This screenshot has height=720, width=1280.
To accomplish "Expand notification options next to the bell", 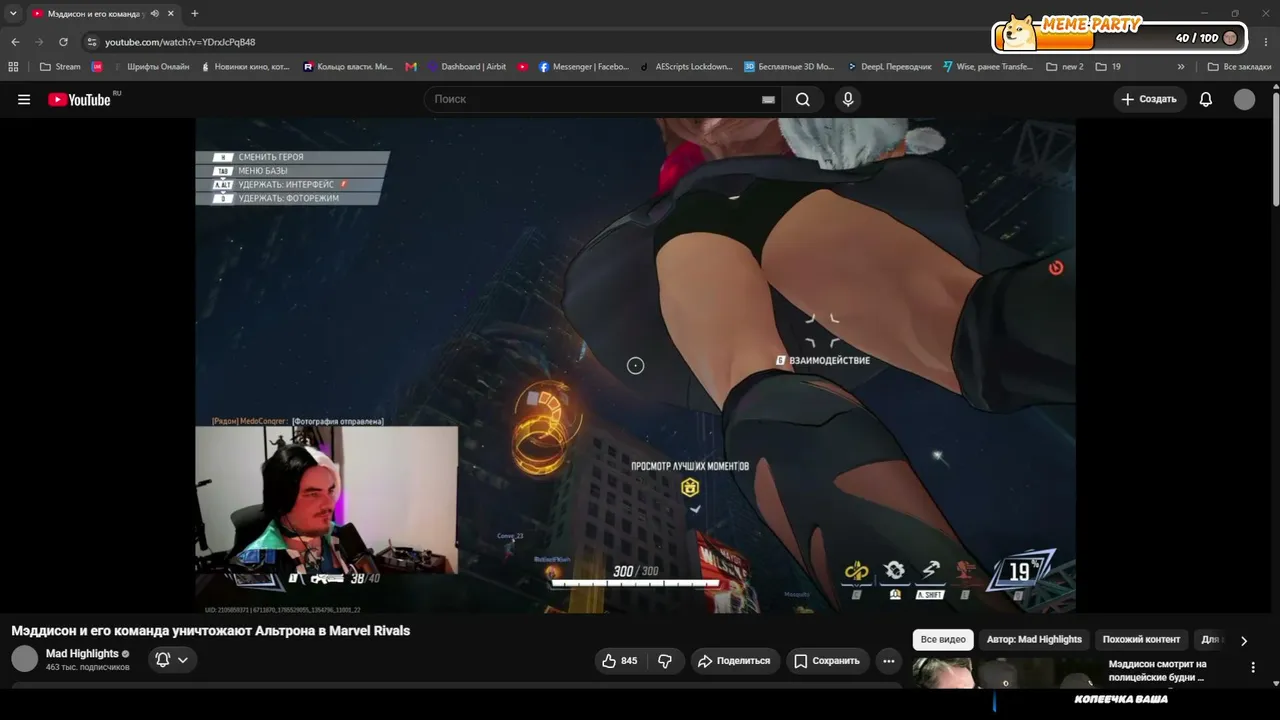I will pos(183,660).
